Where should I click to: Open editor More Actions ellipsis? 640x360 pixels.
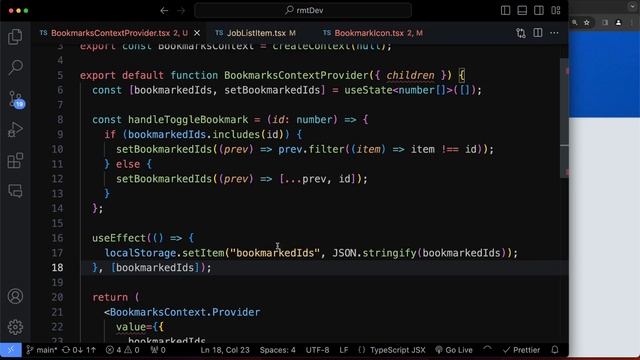tap(554, 33)
